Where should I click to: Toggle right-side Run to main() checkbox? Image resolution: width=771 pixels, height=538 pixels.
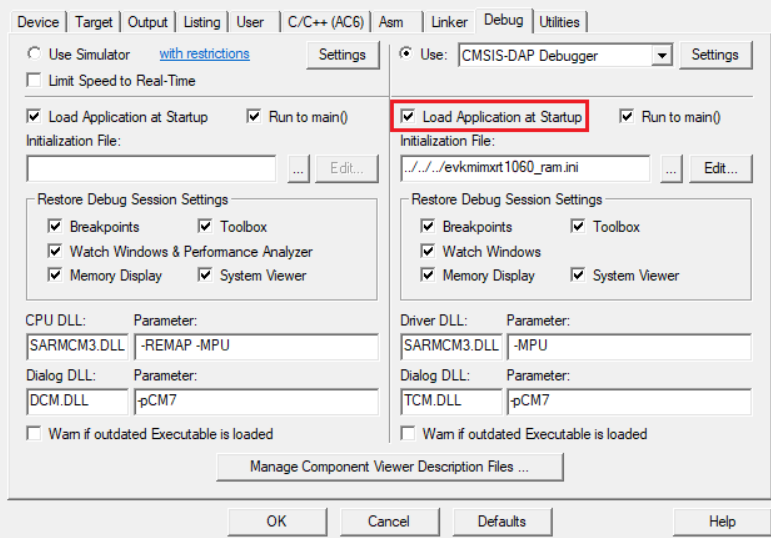click(627, 117)
